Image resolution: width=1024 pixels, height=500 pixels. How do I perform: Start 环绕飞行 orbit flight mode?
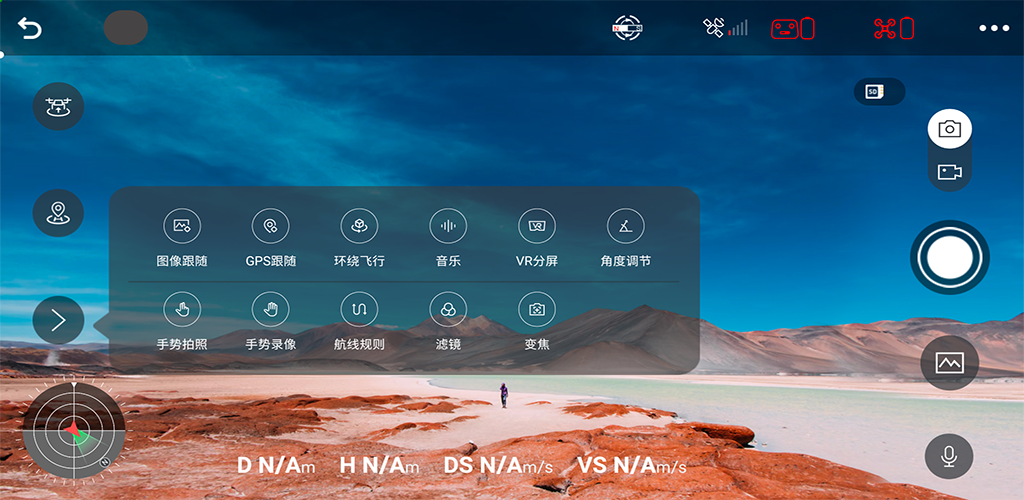pos(359,227)
